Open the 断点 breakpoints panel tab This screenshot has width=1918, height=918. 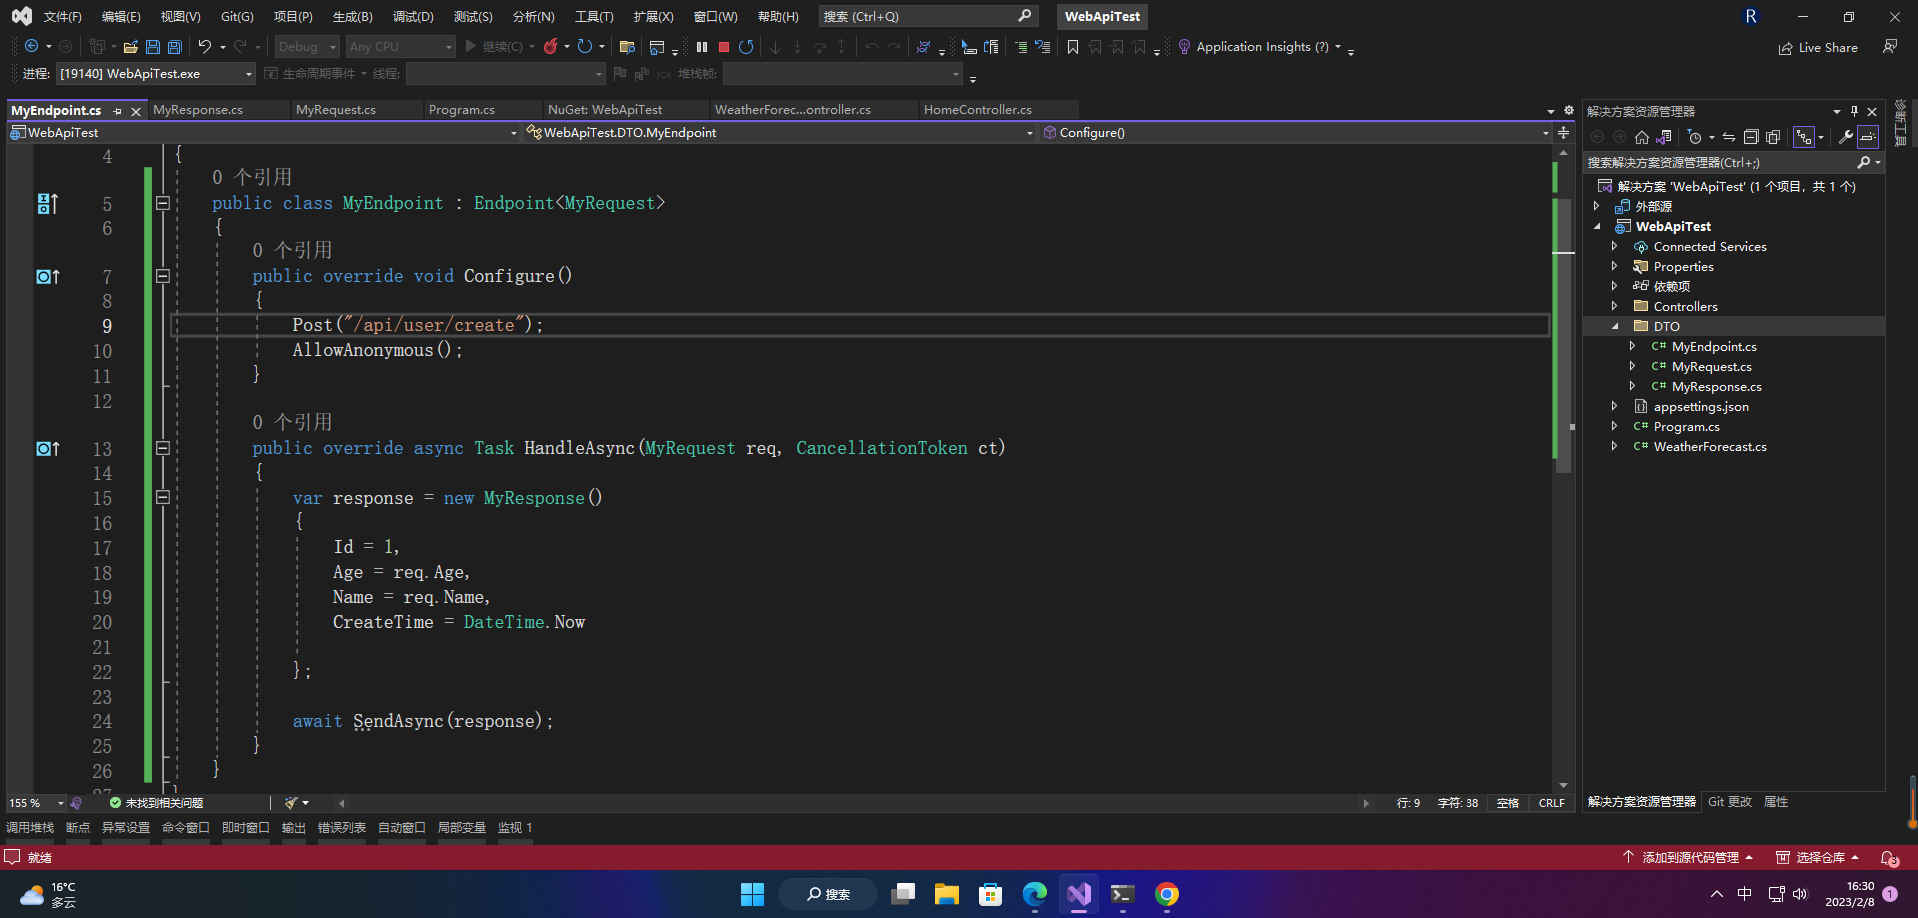(78, 827)
